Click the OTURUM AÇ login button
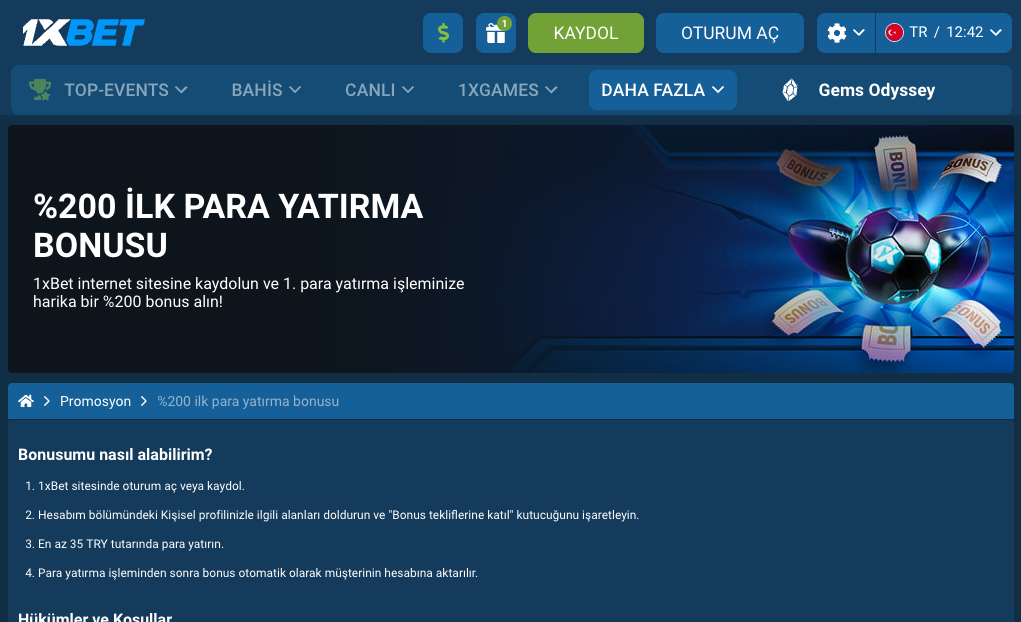 729,33
